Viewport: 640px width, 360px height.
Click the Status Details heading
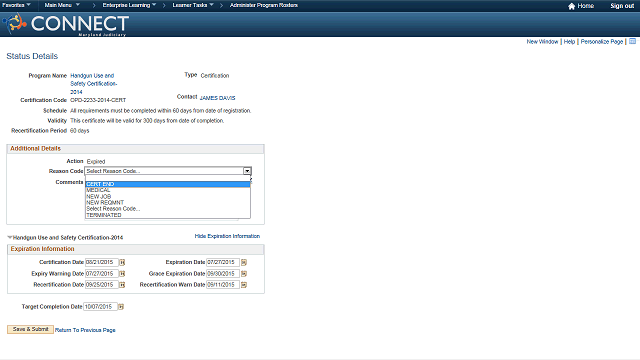click(x=32, y=56)
